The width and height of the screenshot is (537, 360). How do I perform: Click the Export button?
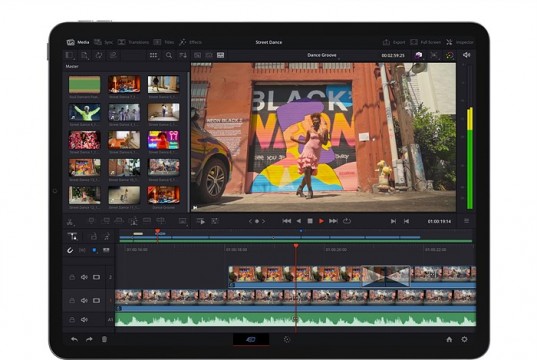pos(394,42)
